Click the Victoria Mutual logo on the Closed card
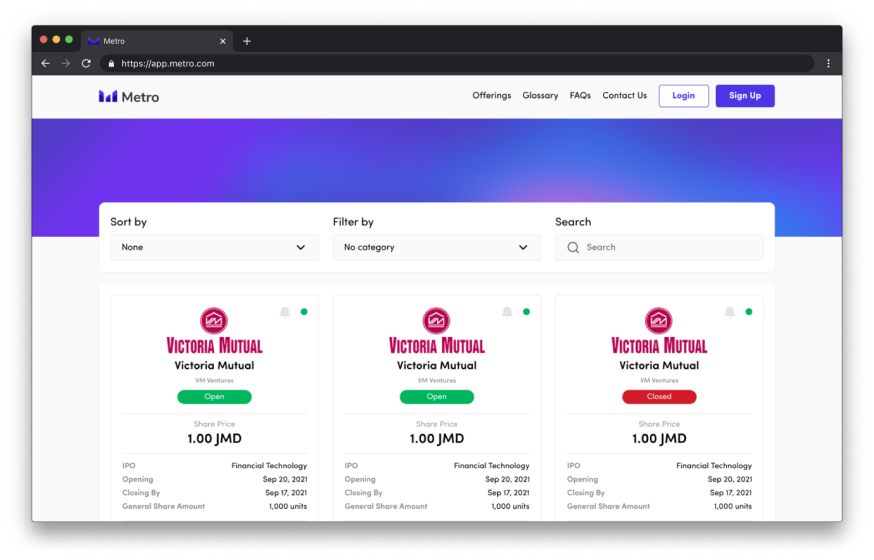 point(659,331)
